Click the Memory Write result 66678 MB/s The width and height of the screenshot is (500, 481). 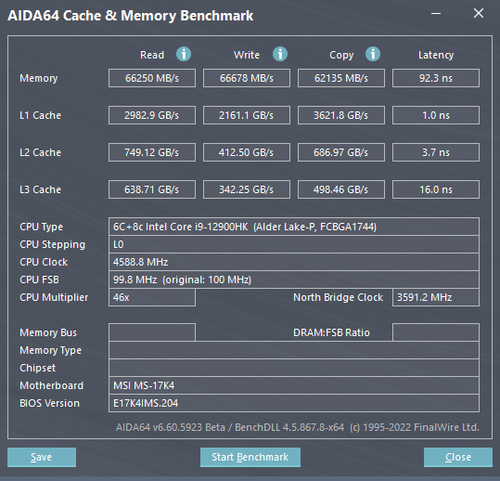pos(247,78)
